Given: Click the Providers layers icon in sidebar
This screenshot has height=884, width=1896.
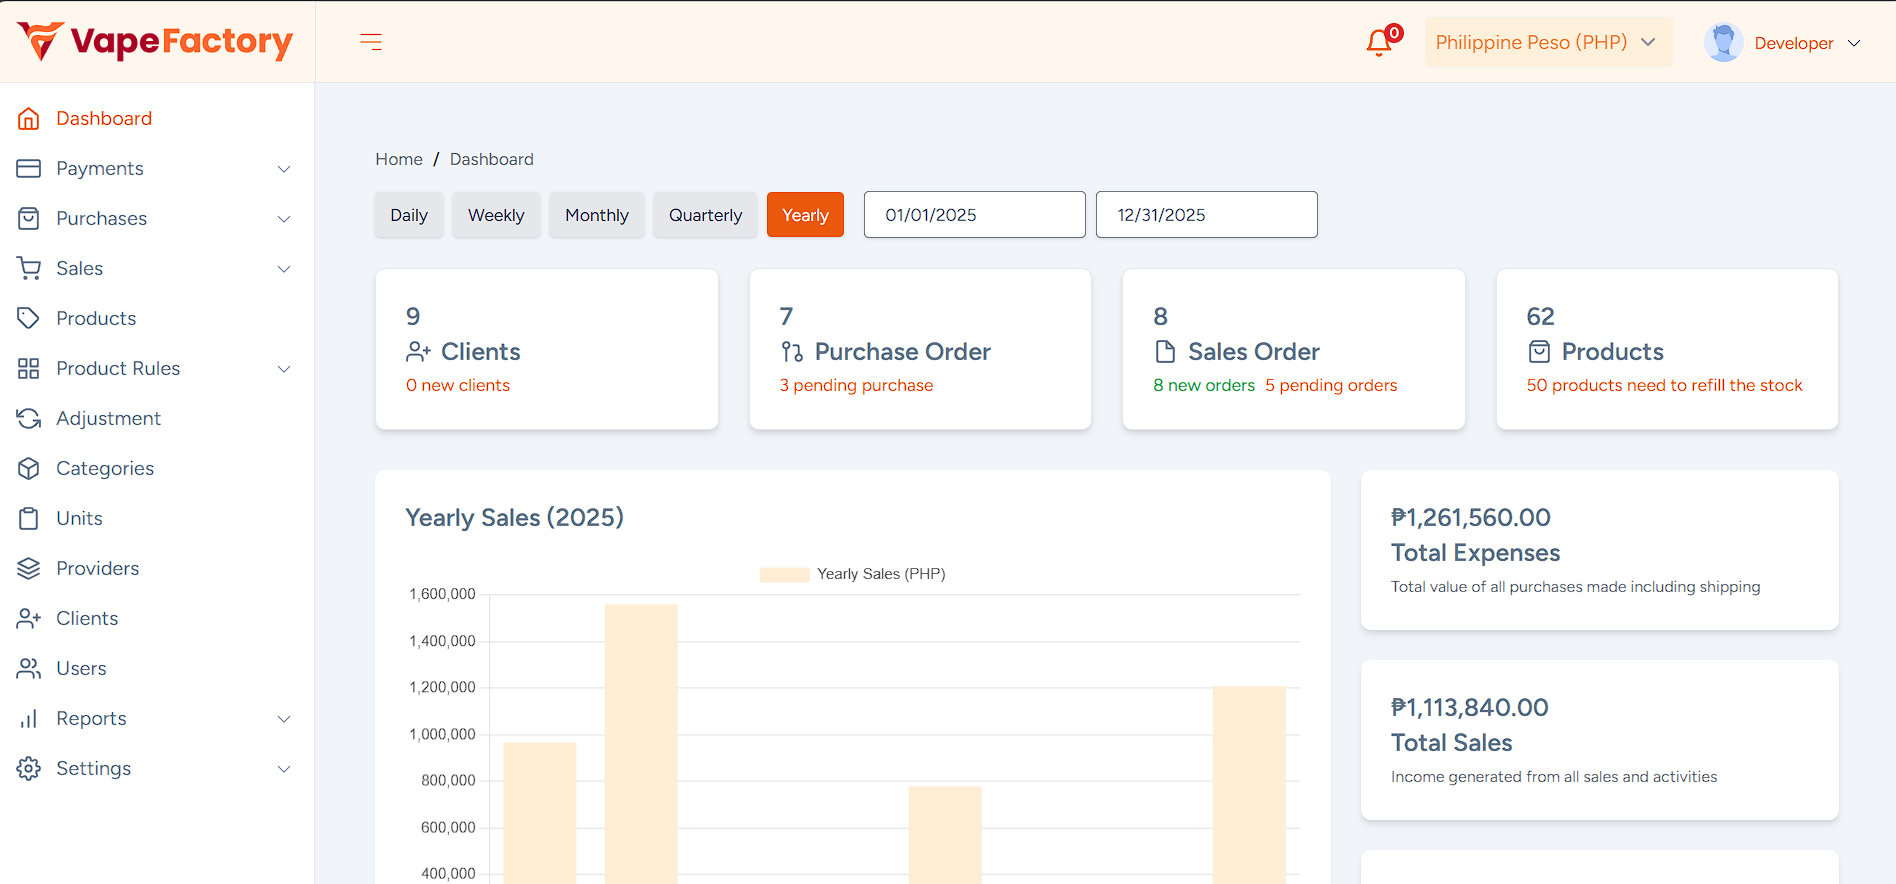Looking at the screenshot, I should (29, 568).
